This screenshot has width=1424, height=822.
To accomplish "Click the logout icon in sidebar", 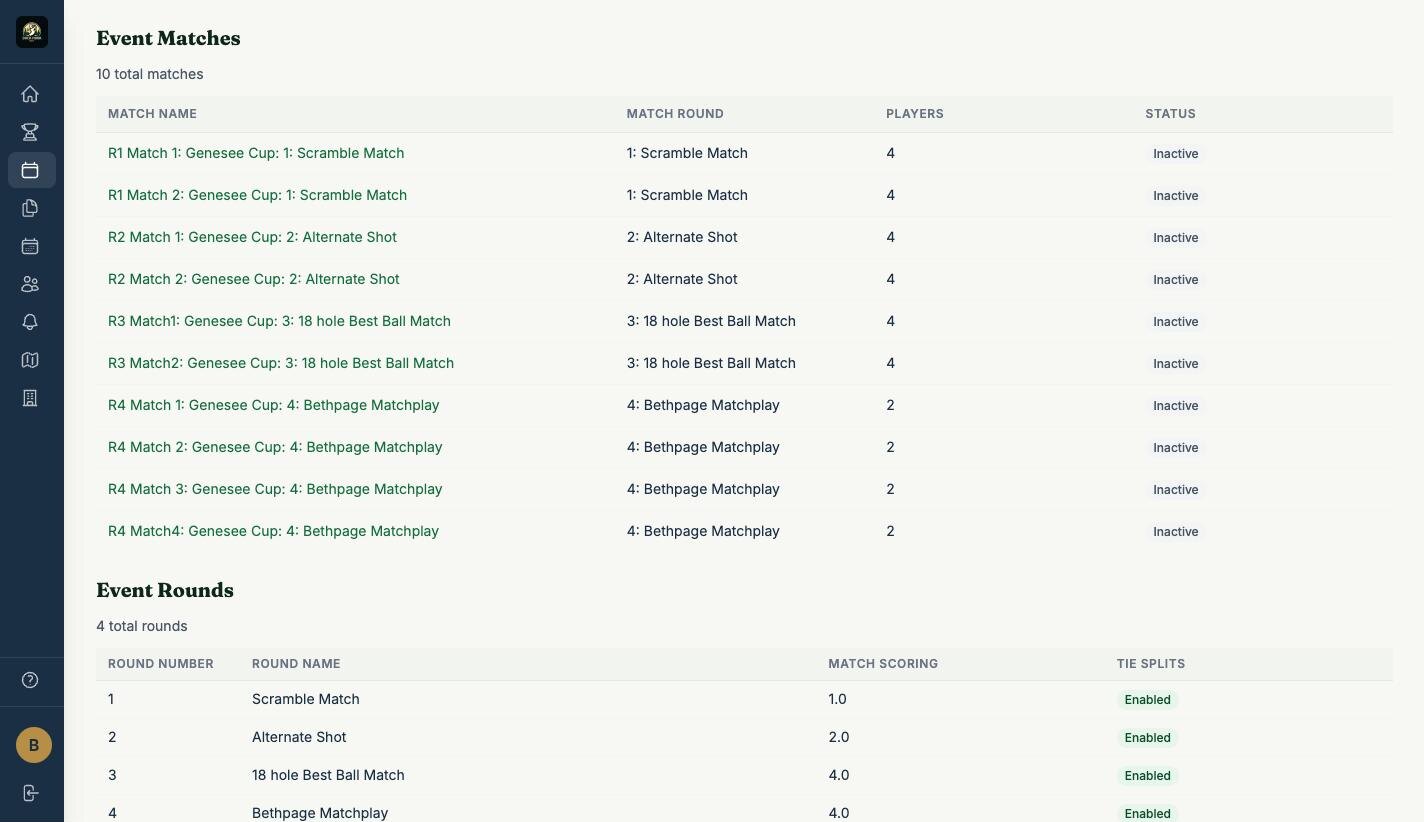I will pyautogui.click(x=30, y=793).
